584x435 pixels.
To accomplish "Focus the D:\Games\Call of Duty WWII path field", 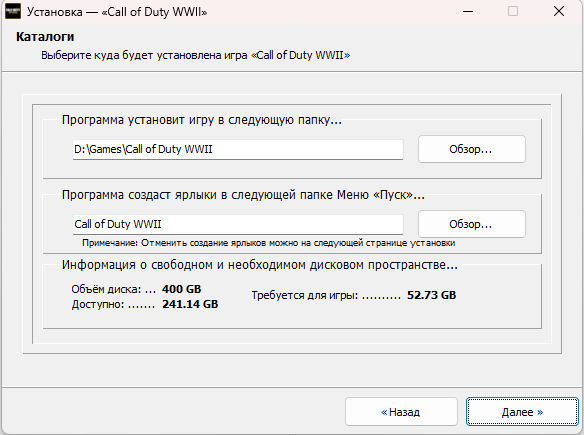I will point(238,150).
